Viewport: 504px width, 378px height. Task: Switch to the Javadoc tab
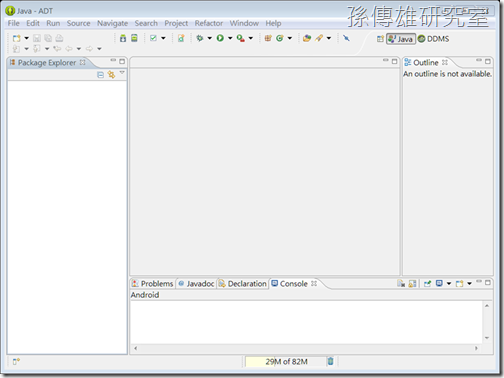[196, 284]
